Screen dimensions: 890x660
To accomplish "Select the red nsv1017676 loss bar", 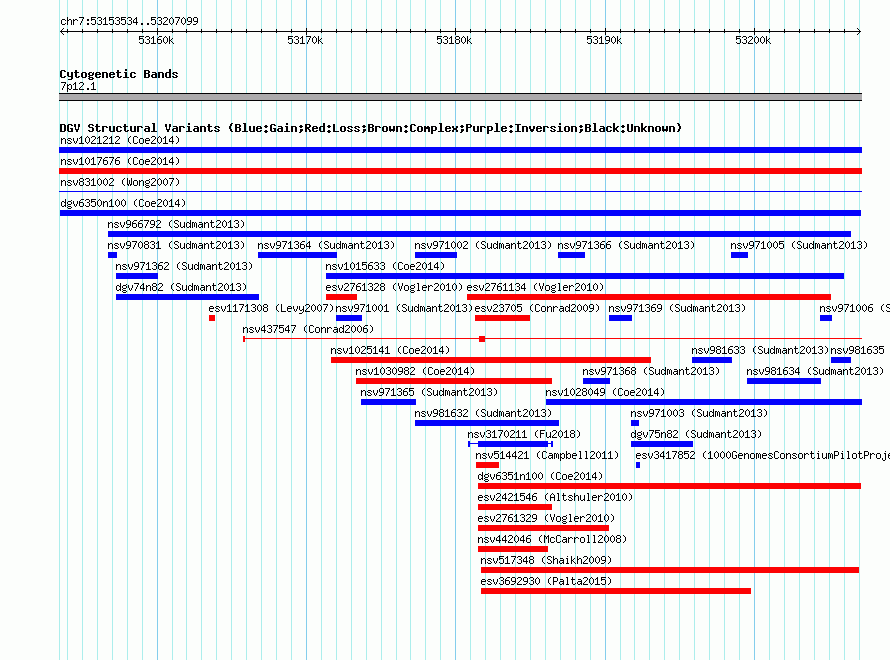I will point(460,171).
